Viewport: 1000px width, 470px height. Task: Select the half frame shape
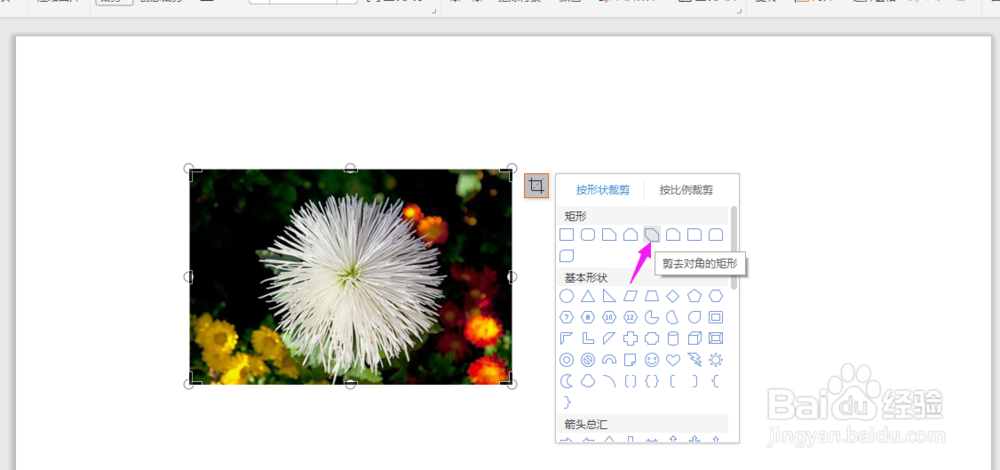tap(566, 338)
